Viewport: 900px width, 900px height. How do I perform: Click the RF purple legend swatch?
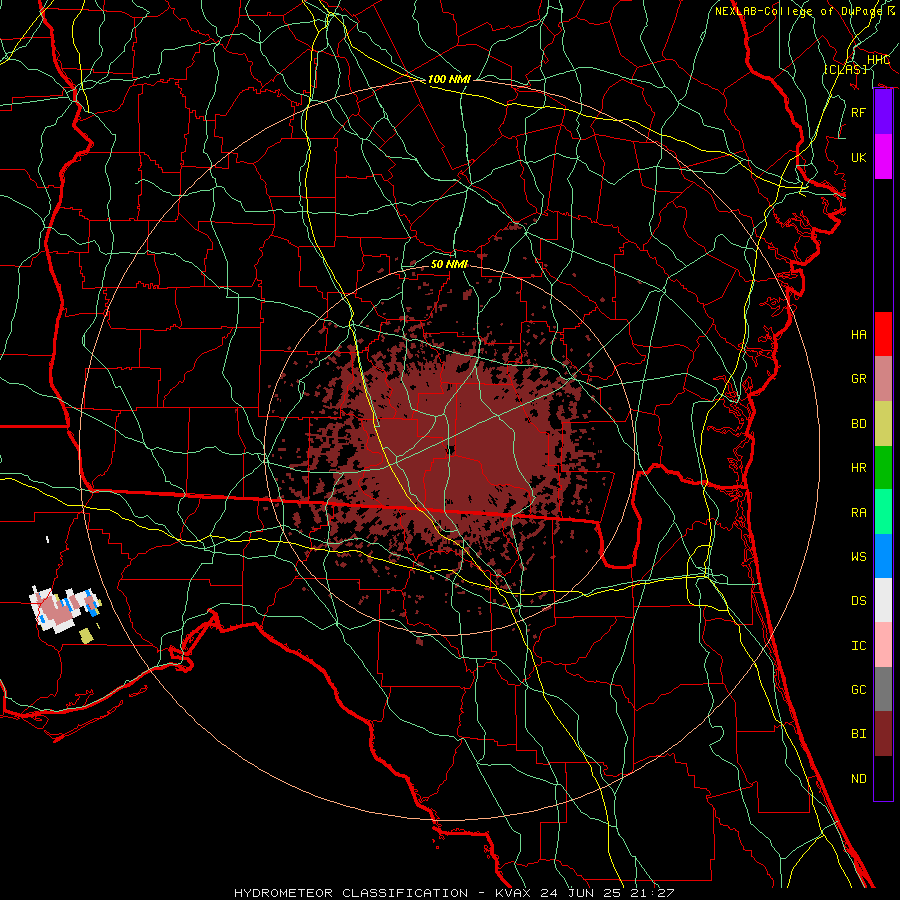(883, 112)
